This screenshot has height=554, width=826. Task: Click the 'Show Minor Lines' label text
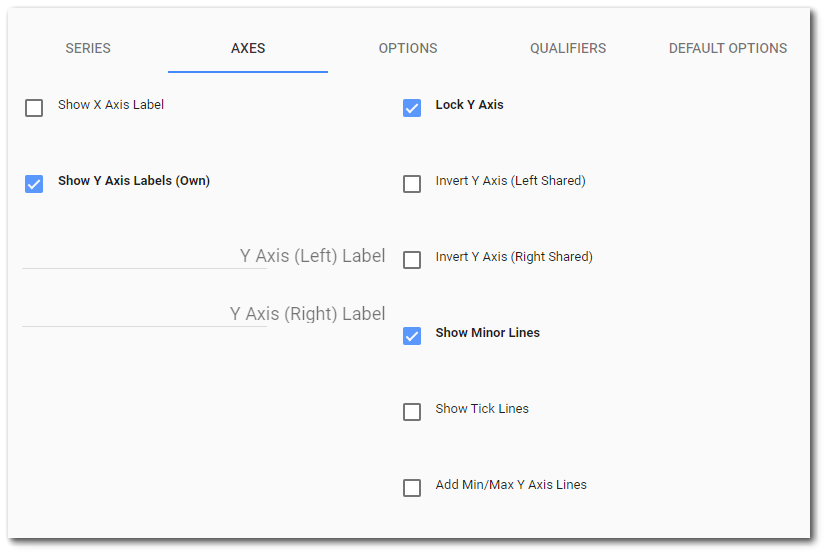487,333
